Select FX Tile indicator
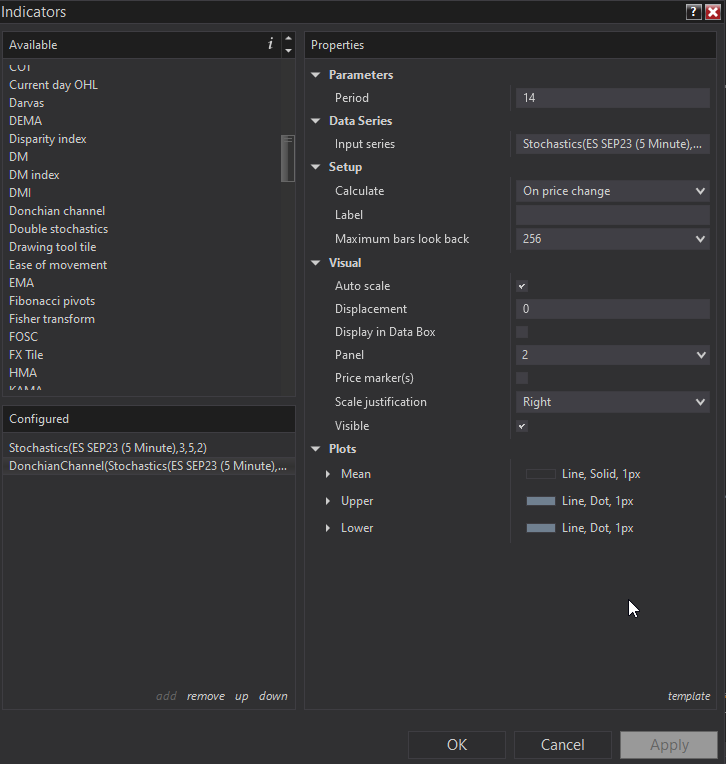This screenshot has width=726, height=764. pos(26,355)
